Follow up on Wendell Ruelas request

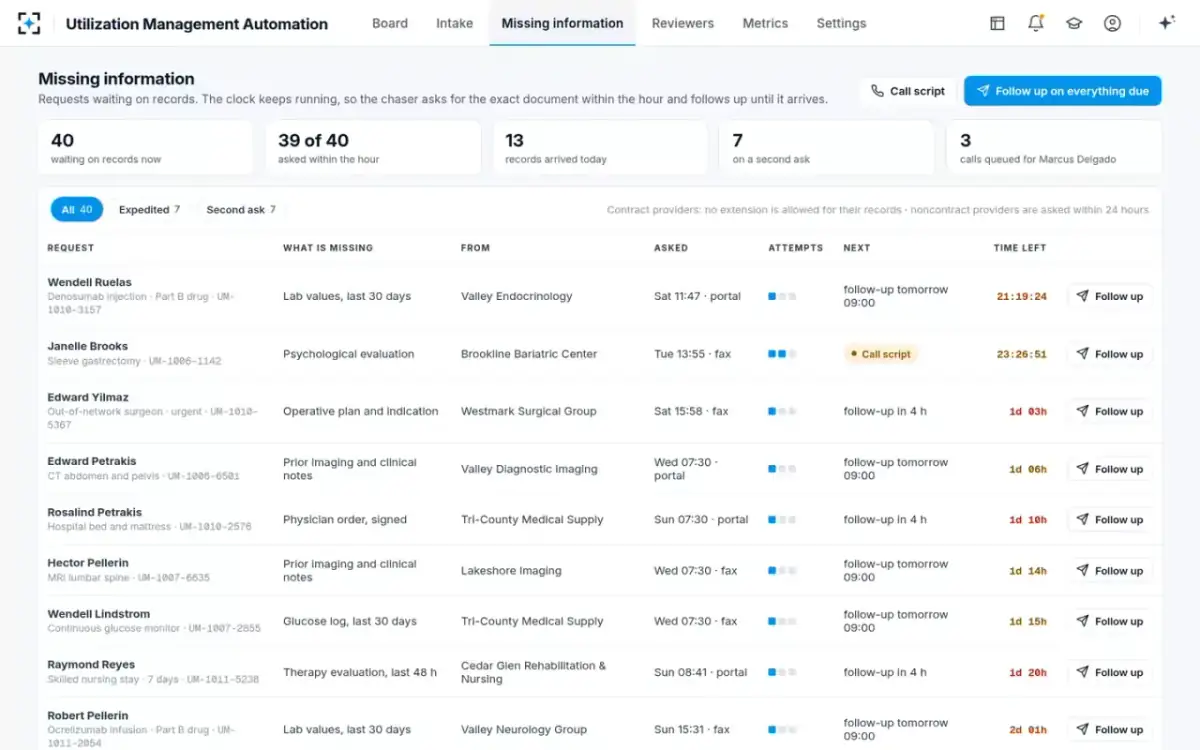pos(1109,296)
